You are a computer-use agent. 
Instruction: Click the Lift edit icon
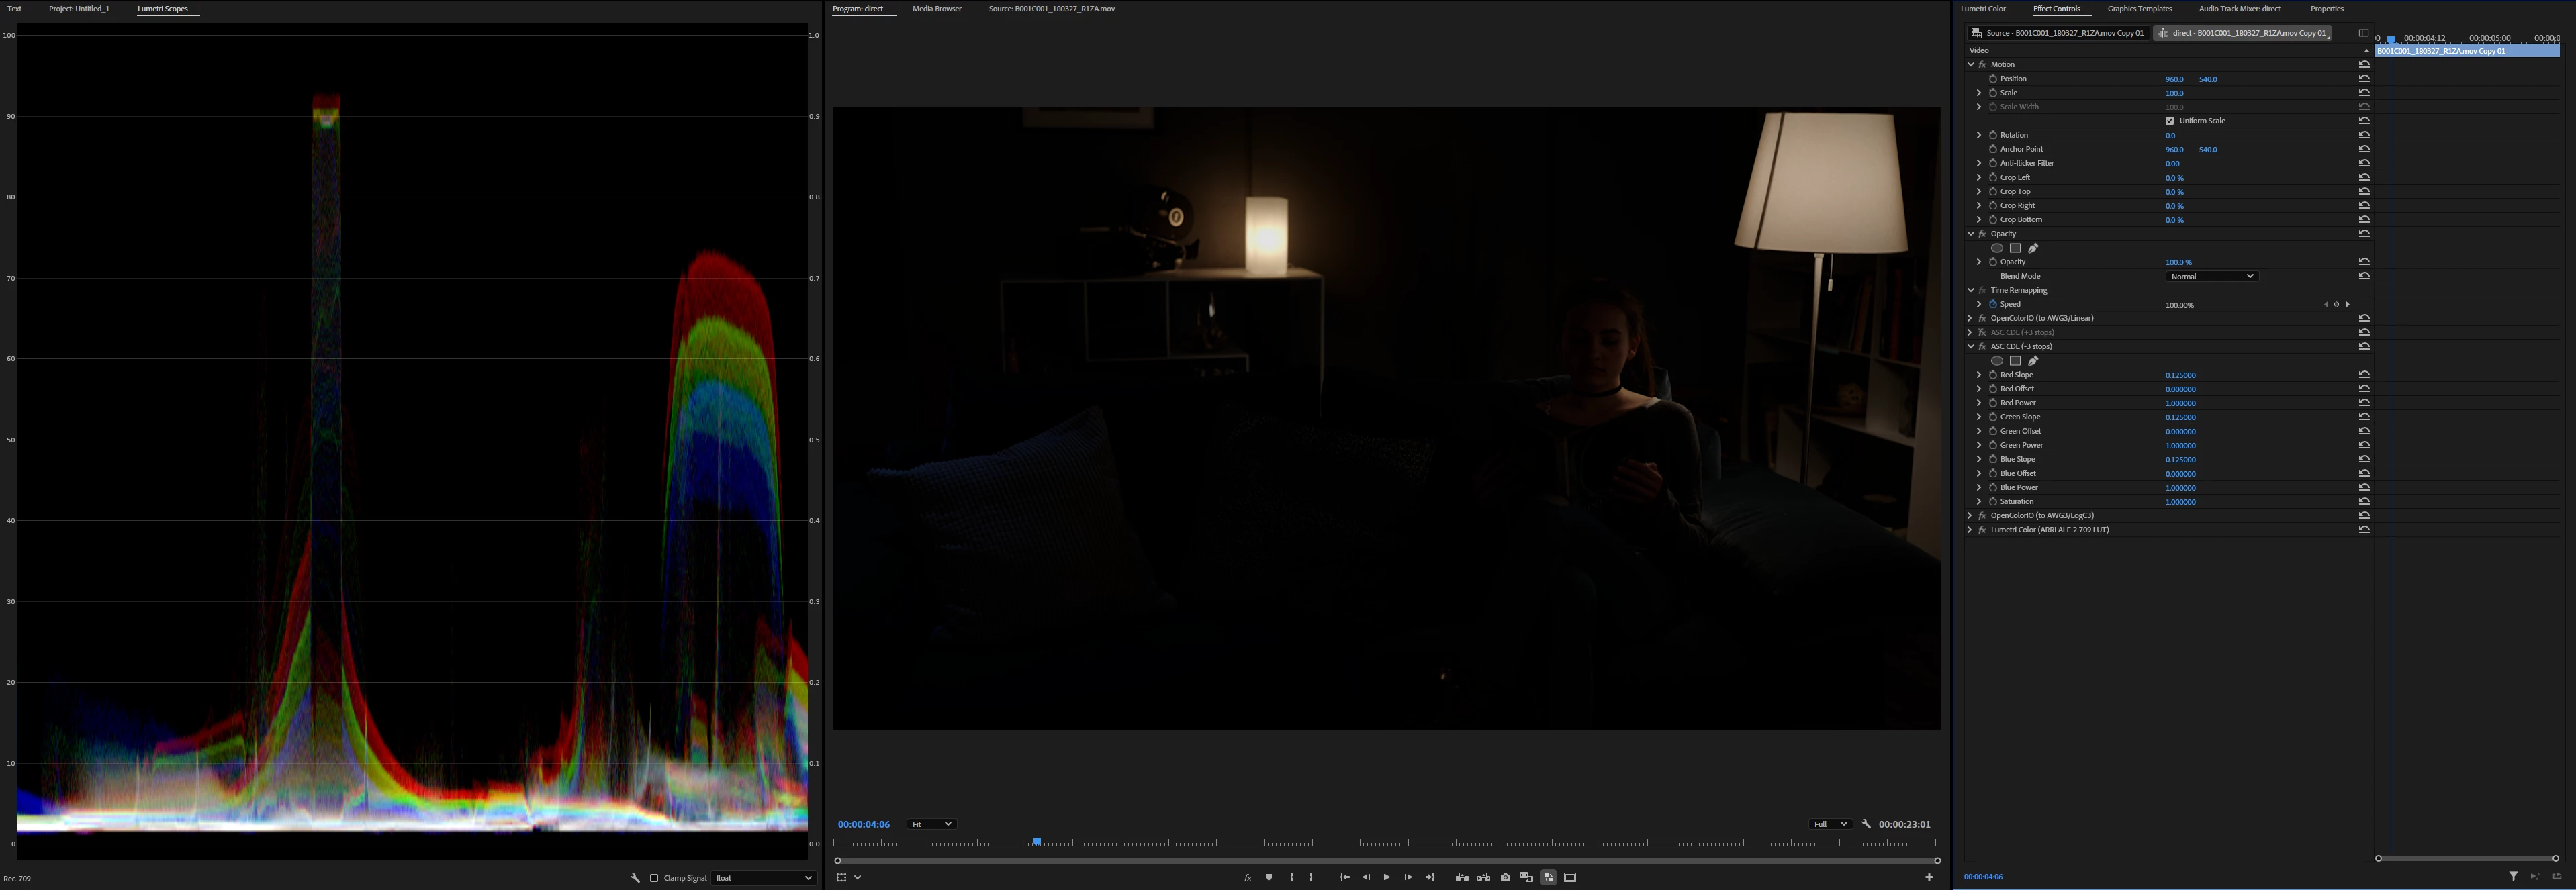(x=1462, y=877)
